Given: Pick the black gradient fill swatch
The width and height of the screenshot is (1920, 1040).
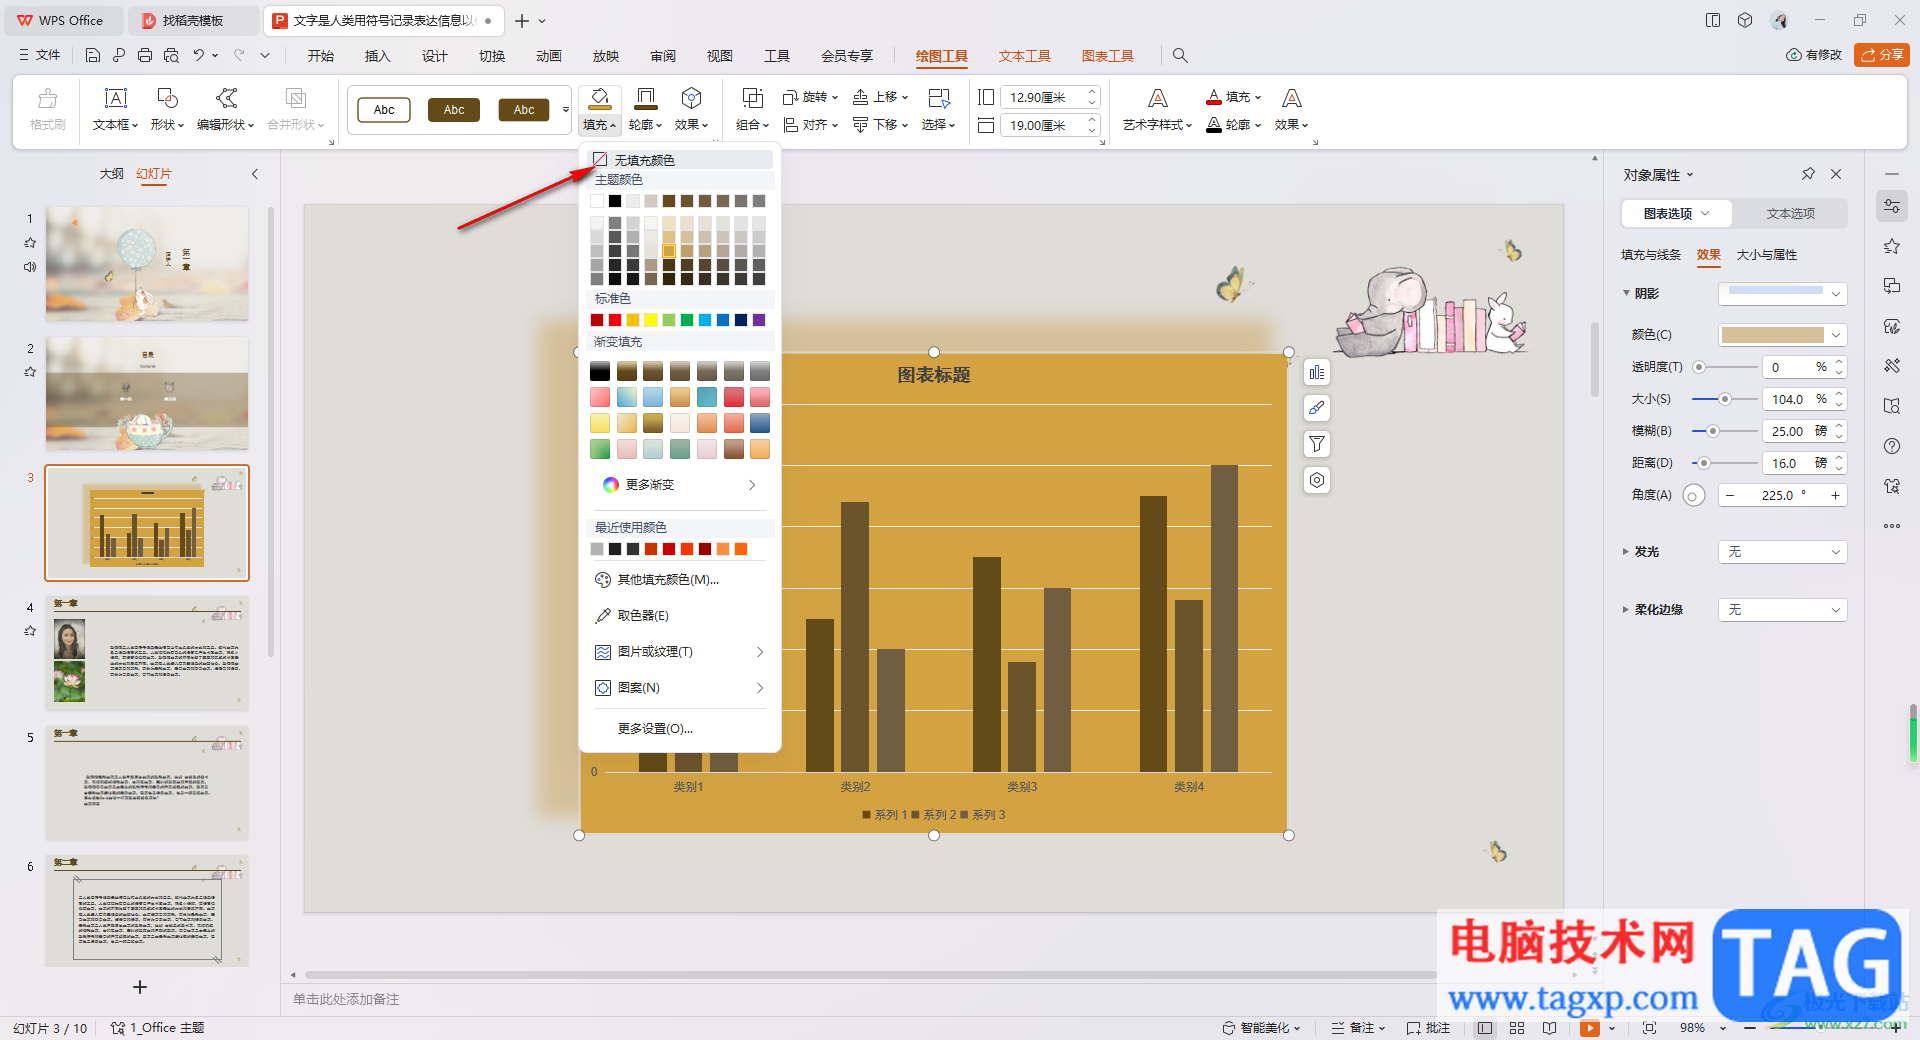Looking at the screenshot, I should [600, 372].
